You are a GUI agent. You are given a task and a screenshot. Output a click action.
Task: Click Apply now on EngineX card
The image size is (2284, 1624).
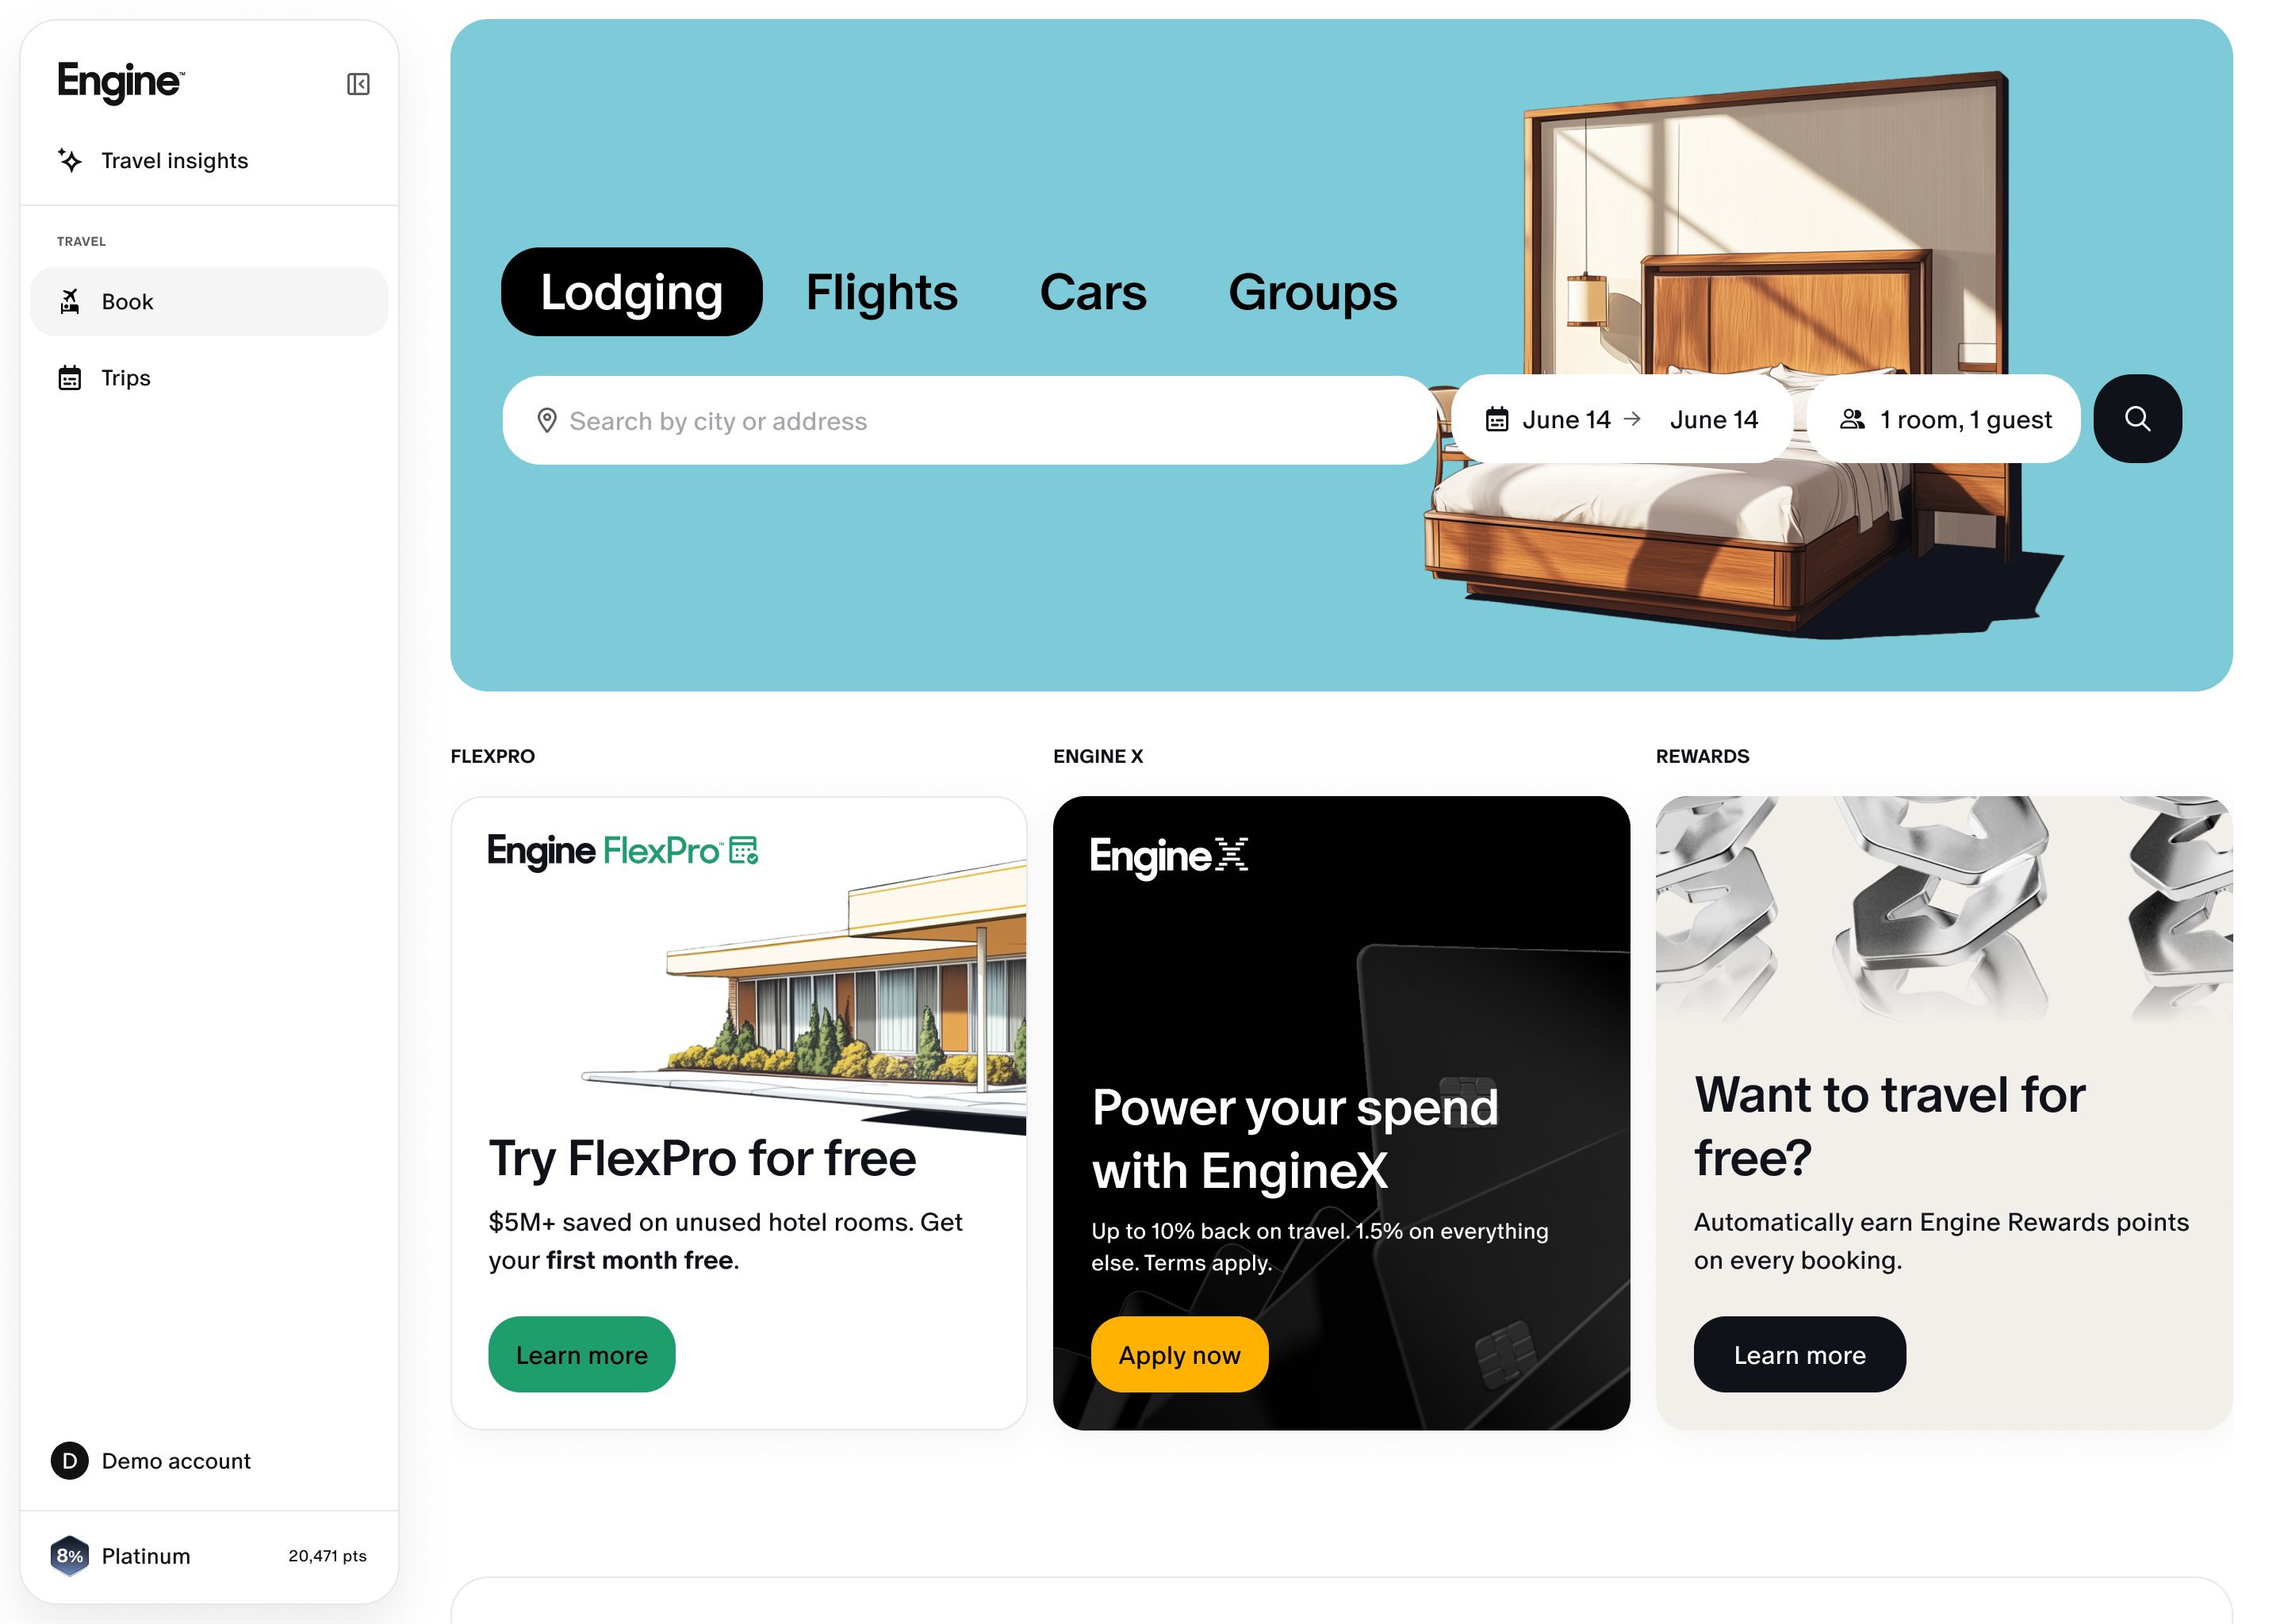pyautogui.click(x=1179, y=1355)
